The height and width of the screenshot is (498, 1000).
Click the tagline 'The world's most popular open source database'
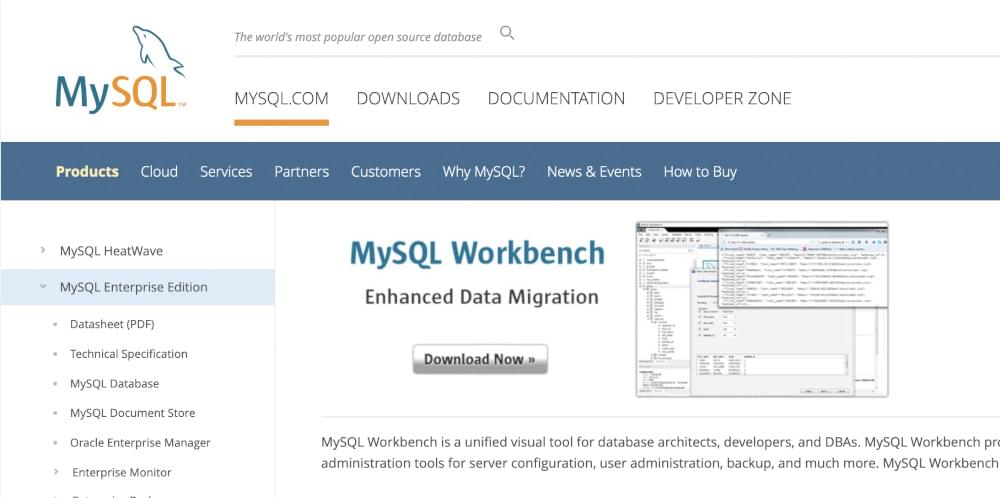pos(358,37)
